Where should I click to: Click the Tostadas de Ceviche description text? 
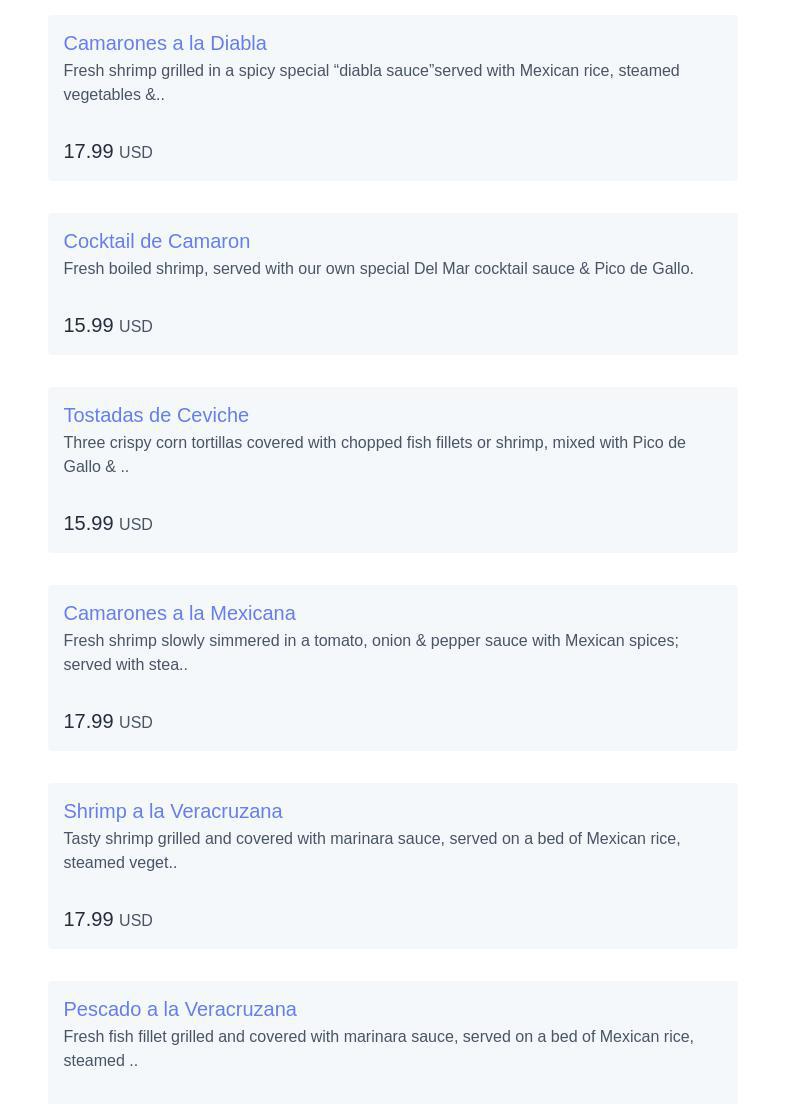[374, 454]
